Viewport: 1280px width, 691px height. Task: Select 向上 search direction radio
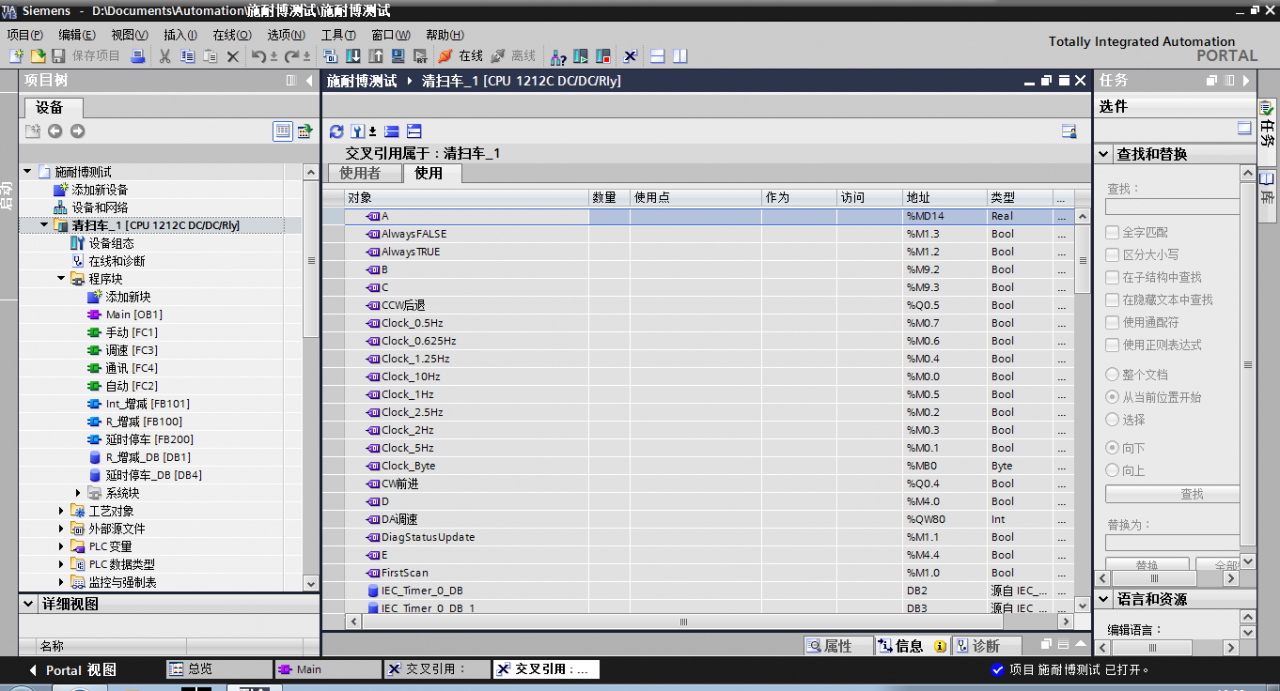click(x=1112, y=470)
